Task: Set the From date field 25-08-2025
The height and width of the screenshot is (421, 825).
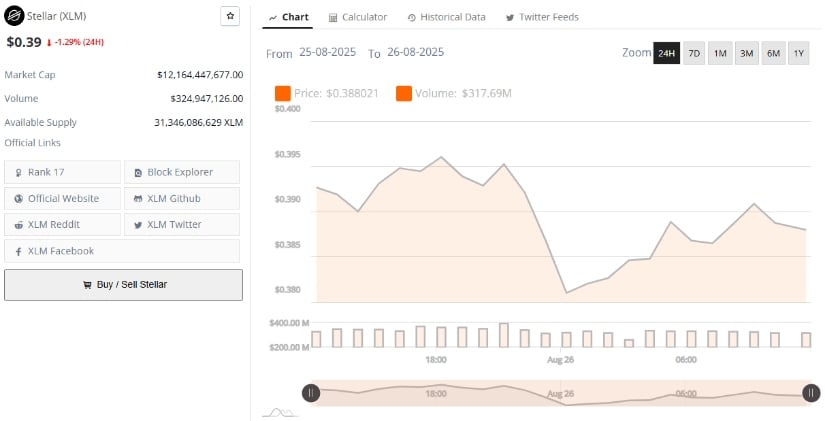Action: [x=327, y=52]
